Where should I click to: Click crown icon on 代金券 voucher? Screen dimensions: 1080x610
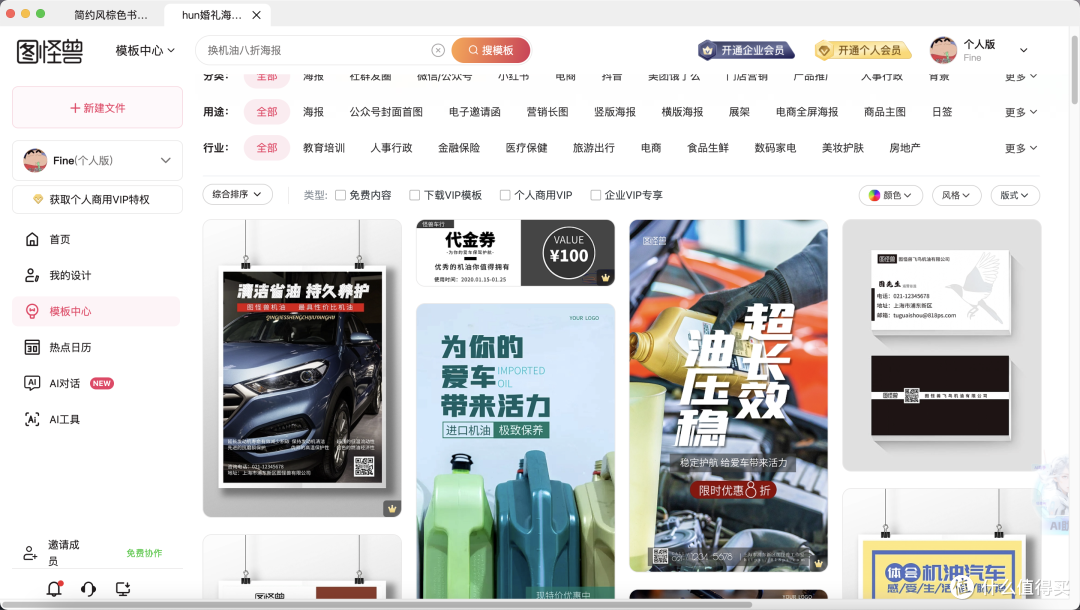pyautogui.click(x=605, y=277)
